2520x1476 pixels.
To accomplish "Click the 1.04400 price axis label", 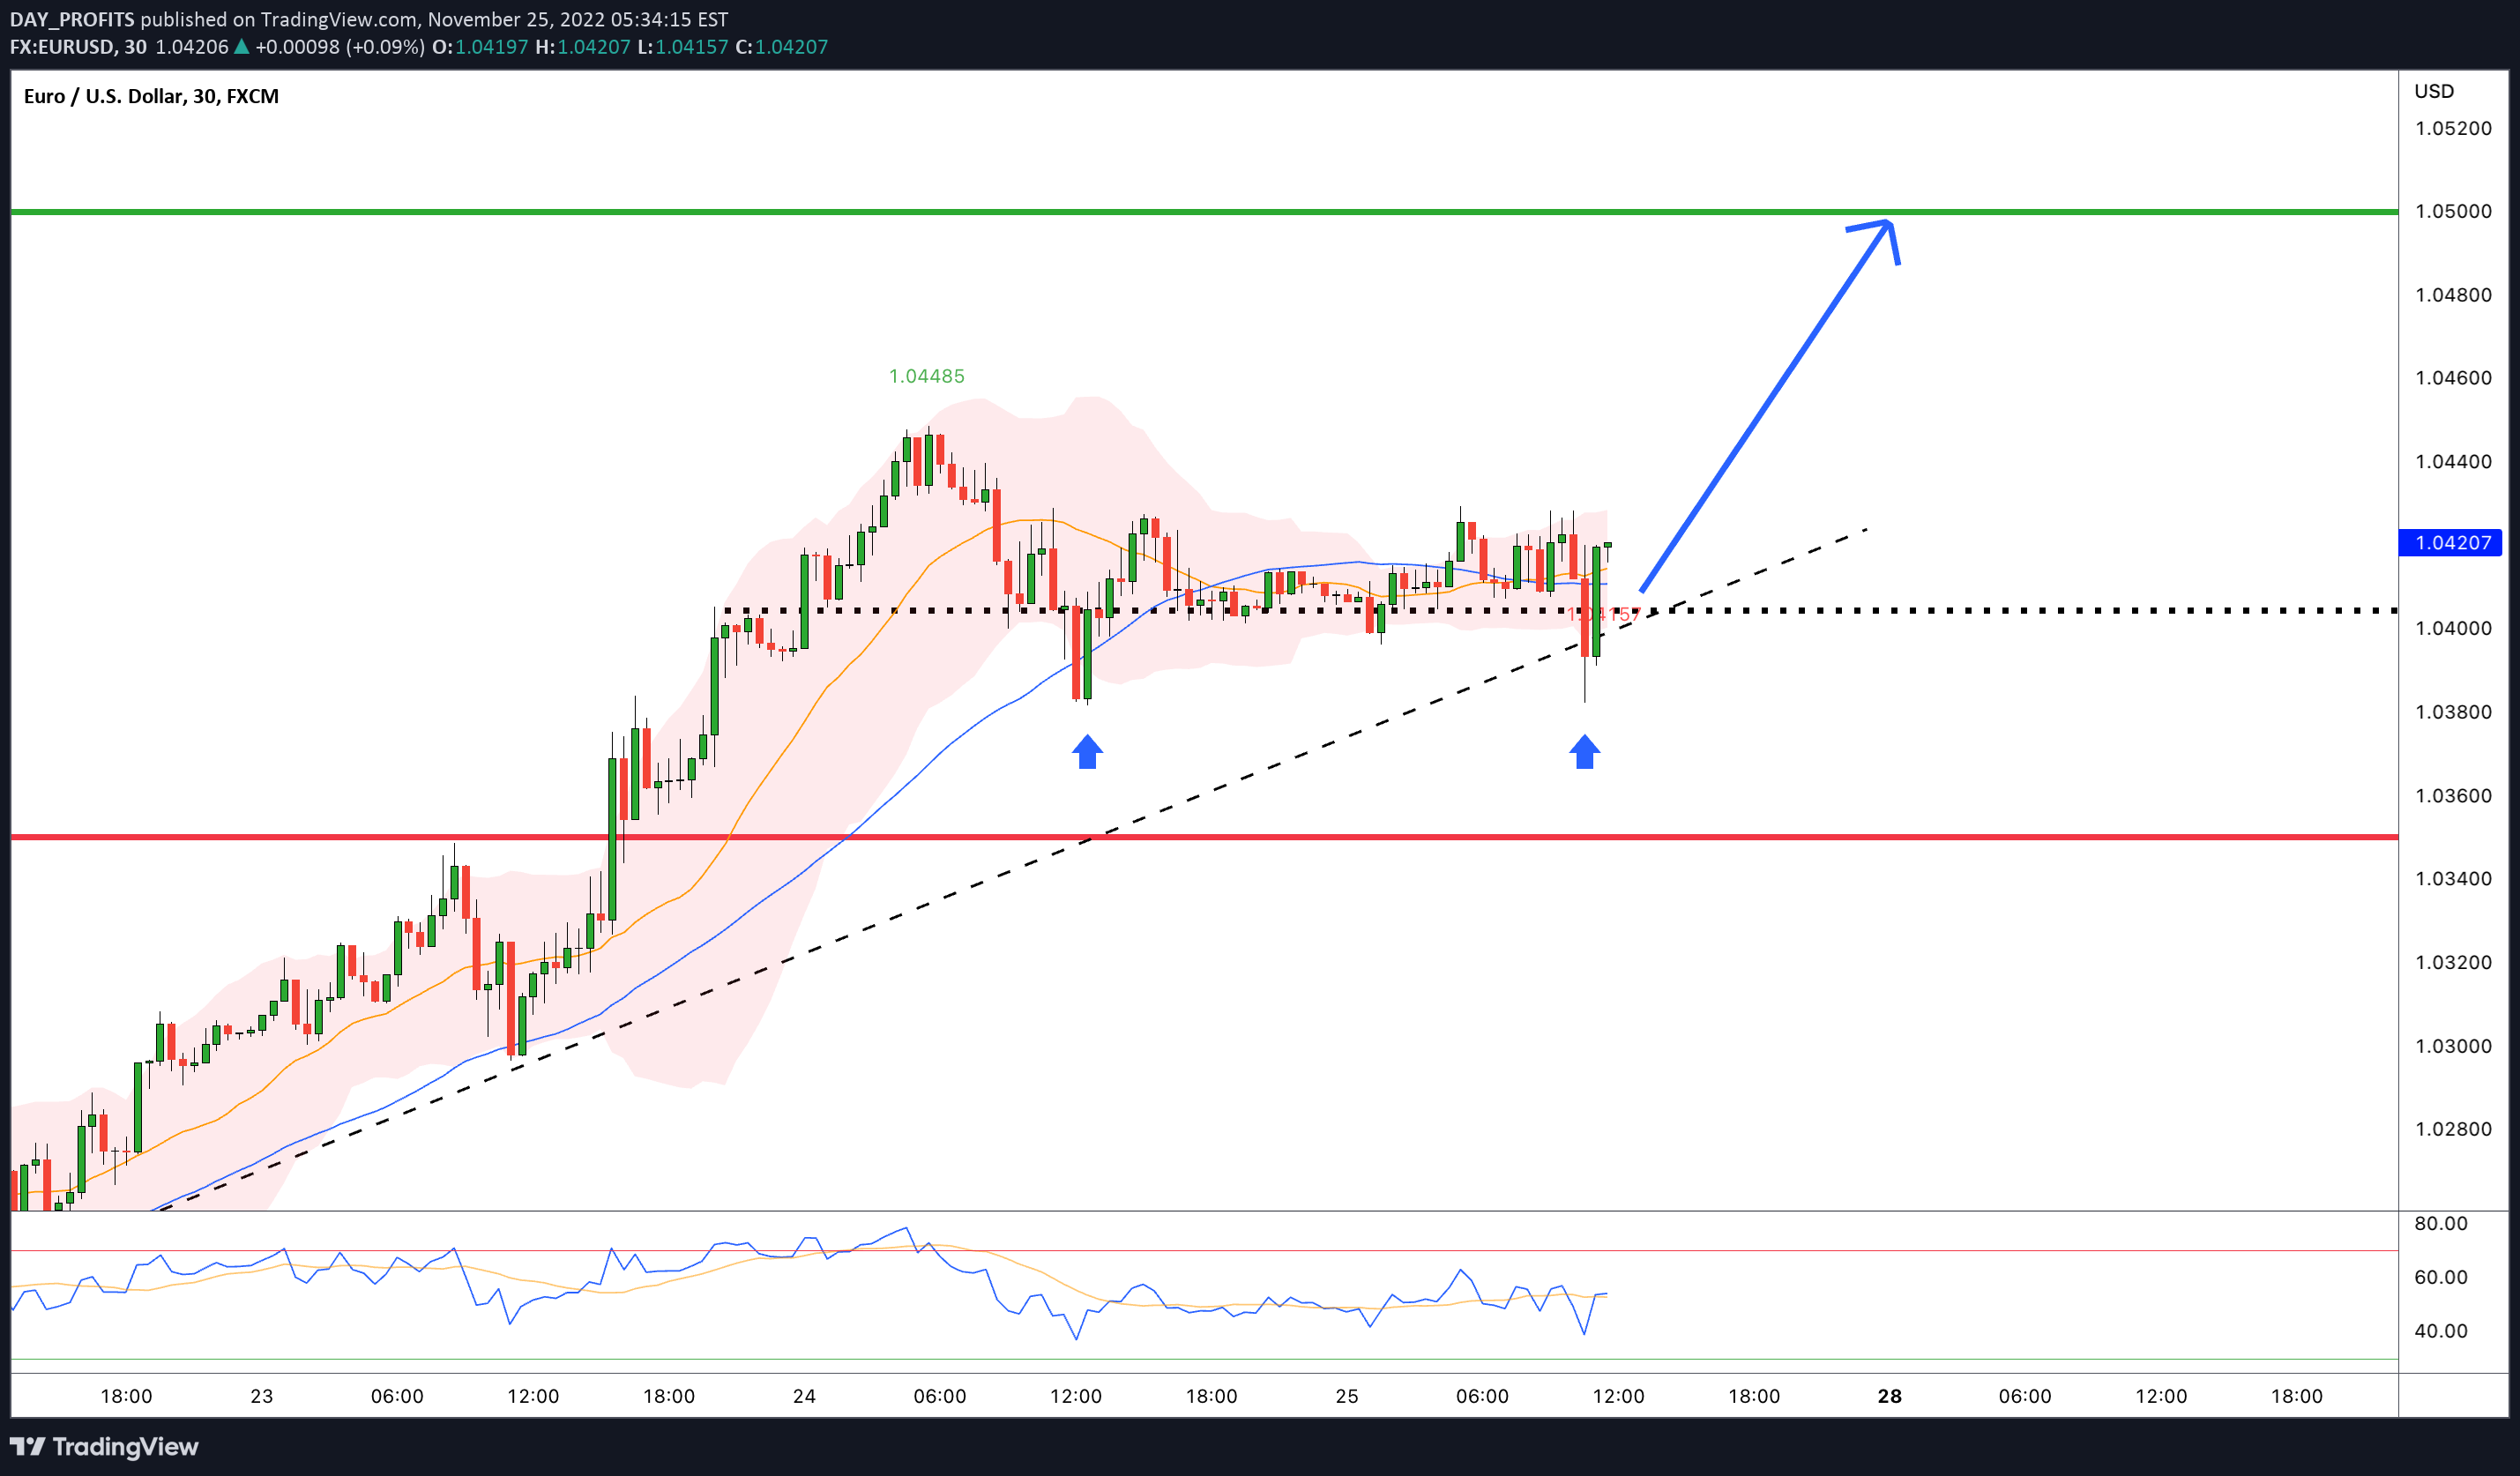I will click(2453, 461).
